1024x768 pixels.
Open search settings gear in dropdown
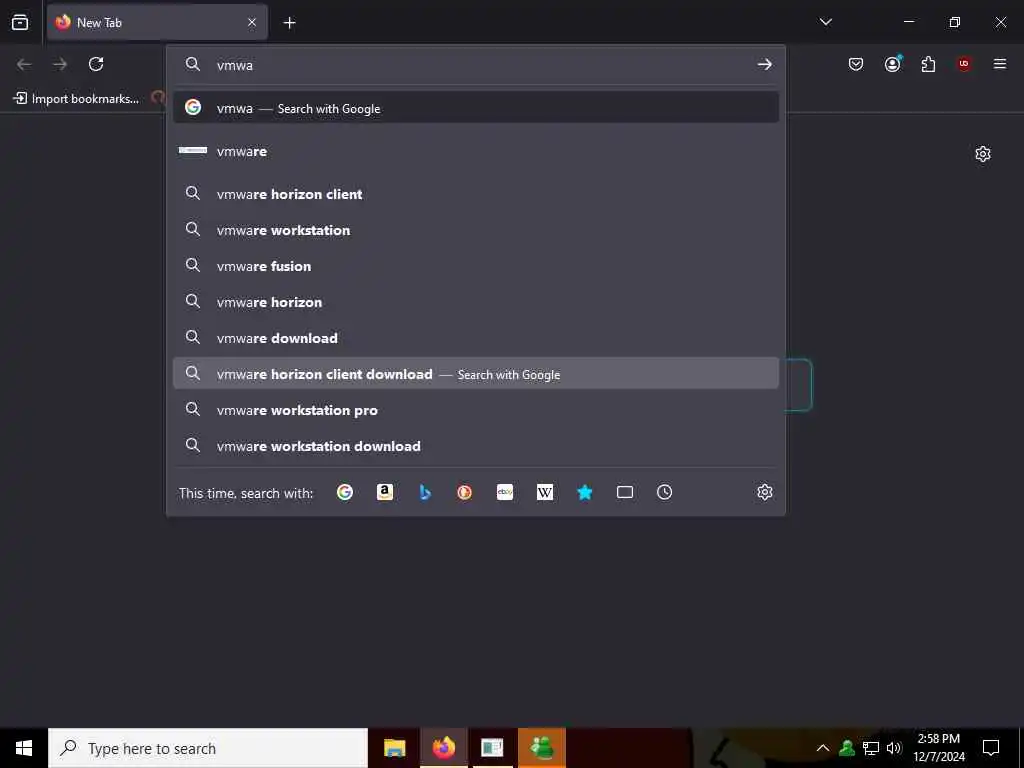point(765,492)
